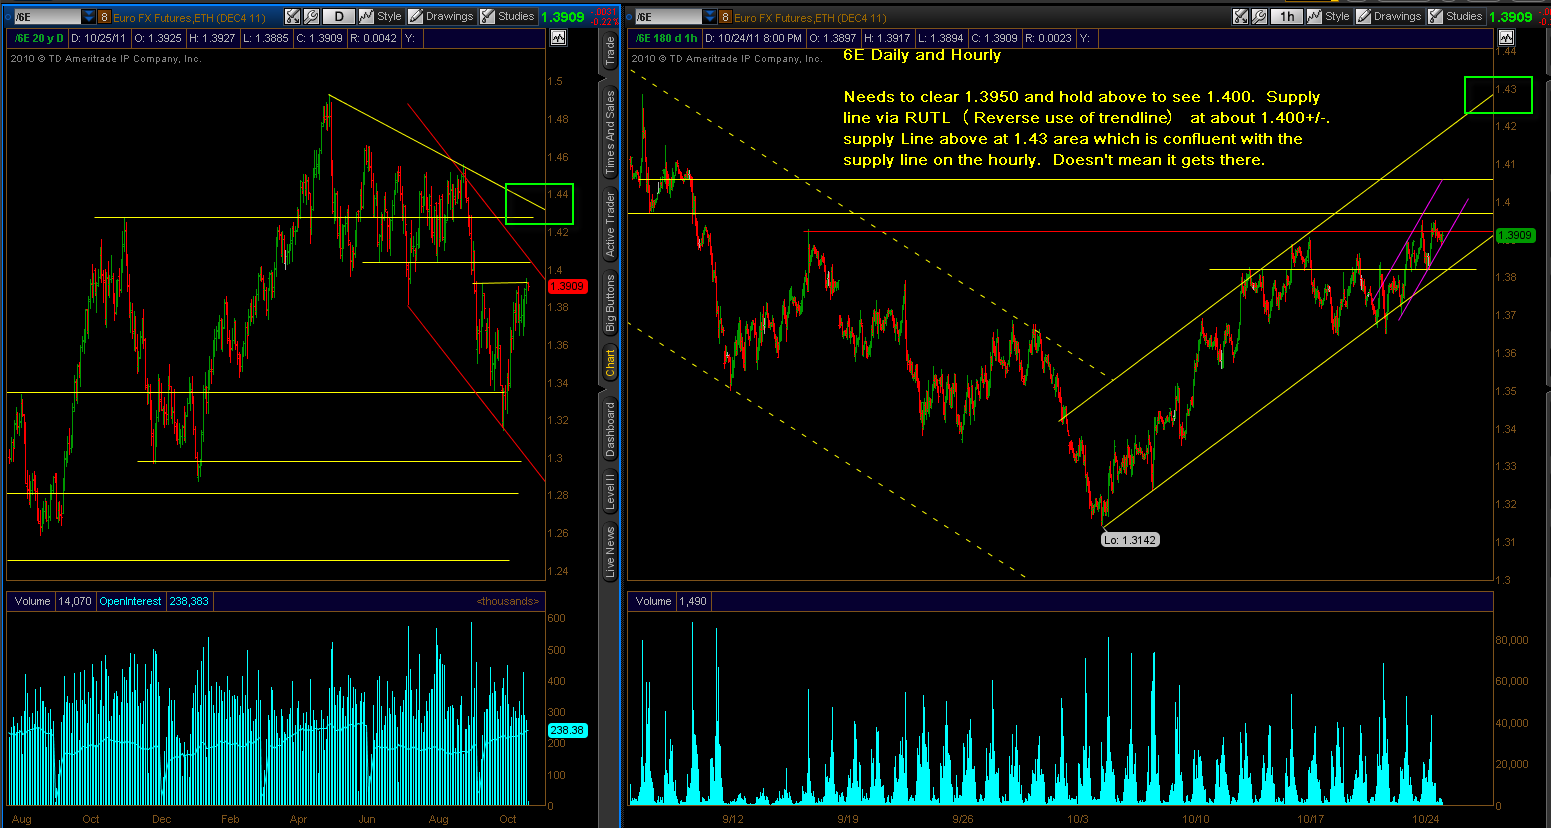Click the <thousands> label in the left volume panel
Viewport: 1551px width, 828px height.
point(509,601)
